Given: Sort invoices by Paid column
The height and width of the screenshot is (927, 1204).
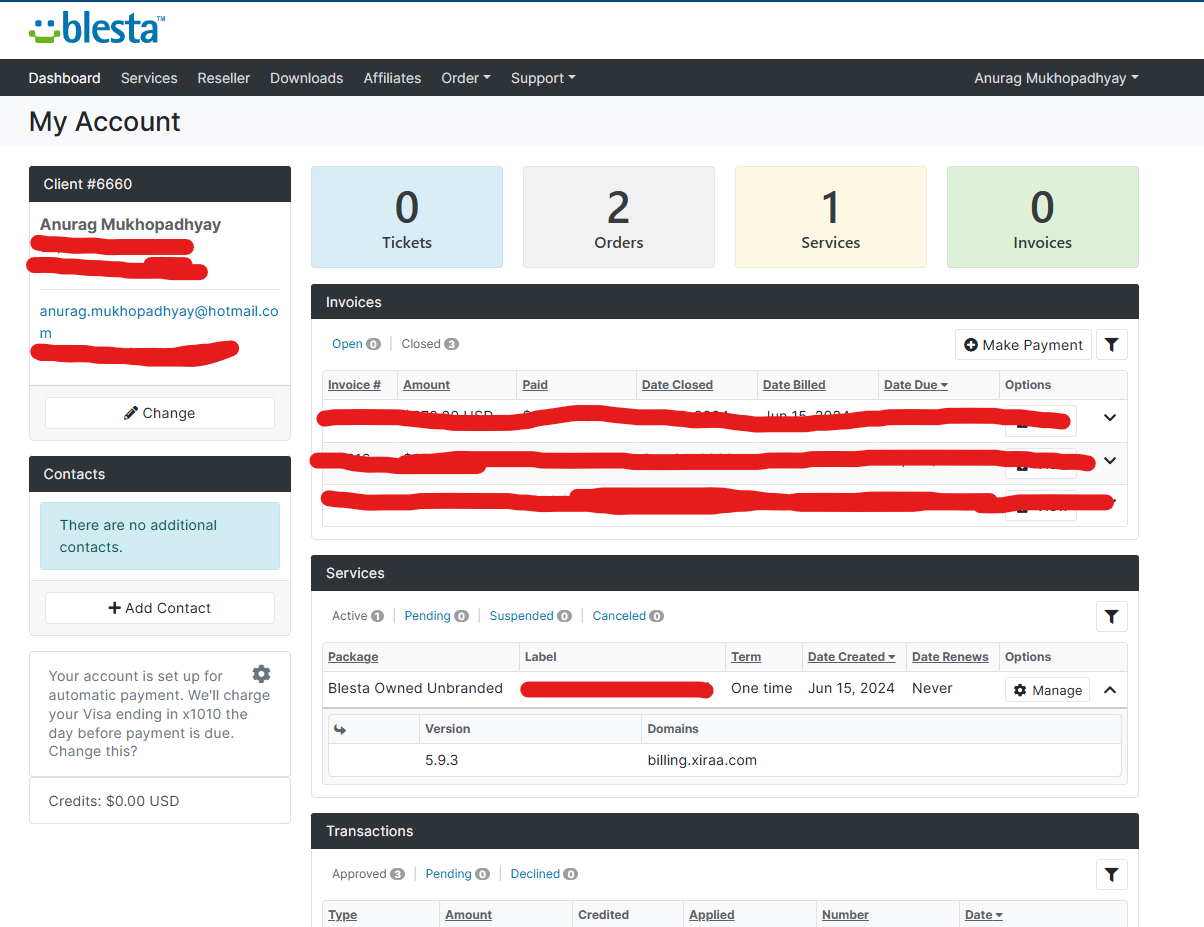Looking at the screenshot, I should 535,385.
